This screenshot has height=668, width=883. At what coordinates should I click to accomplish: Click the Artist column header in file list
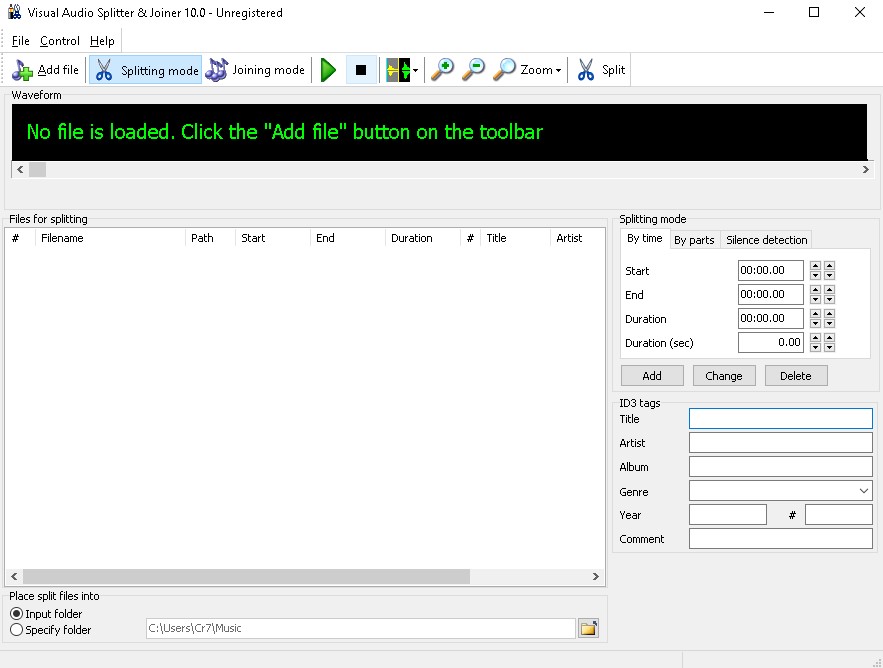click(x=577, y=238)
